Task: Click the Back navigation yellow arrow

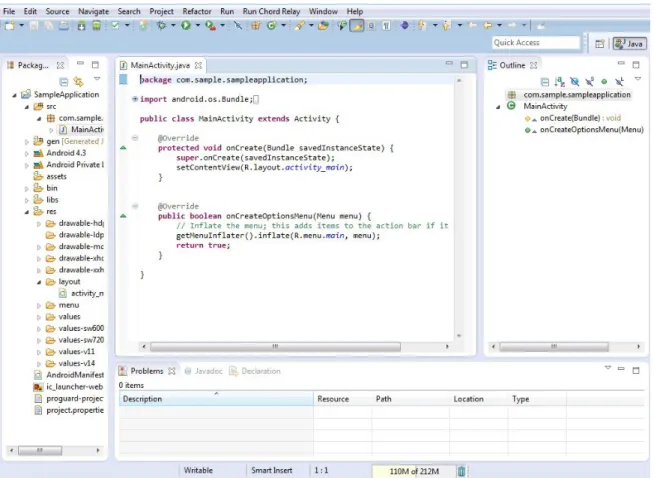Action: [488, 26]
